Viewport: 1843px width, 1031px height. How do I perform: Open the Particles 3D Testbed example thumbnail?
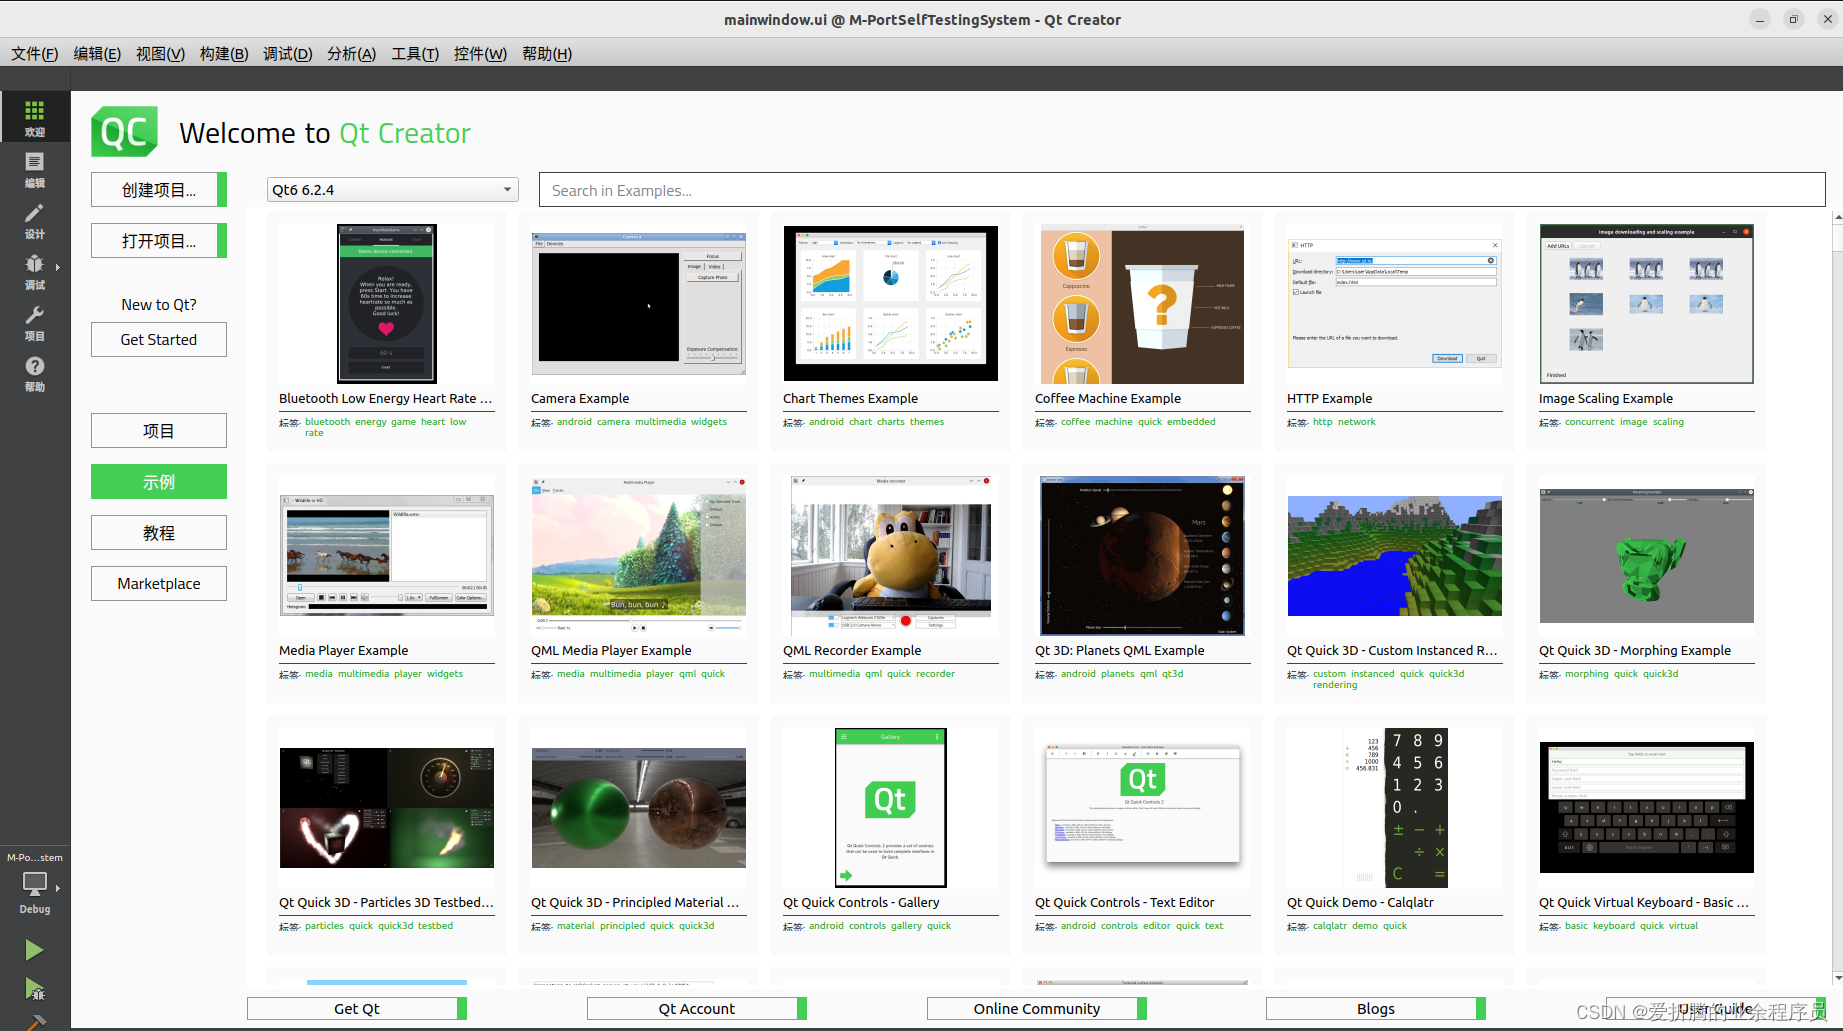tap(387, 808)
